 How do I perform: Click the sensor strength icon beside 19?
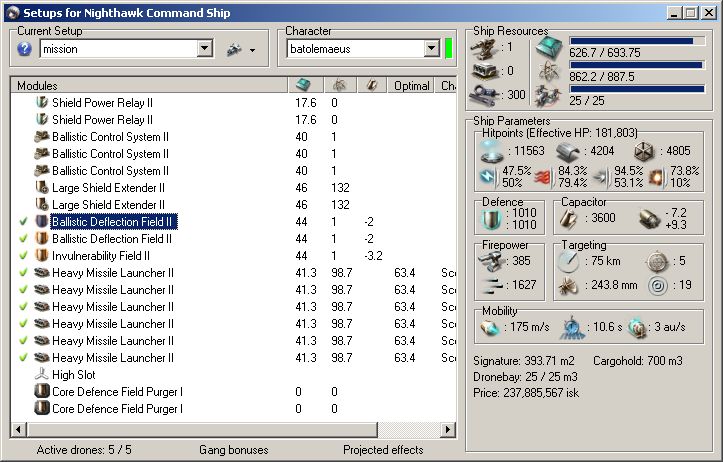(658, 286)
